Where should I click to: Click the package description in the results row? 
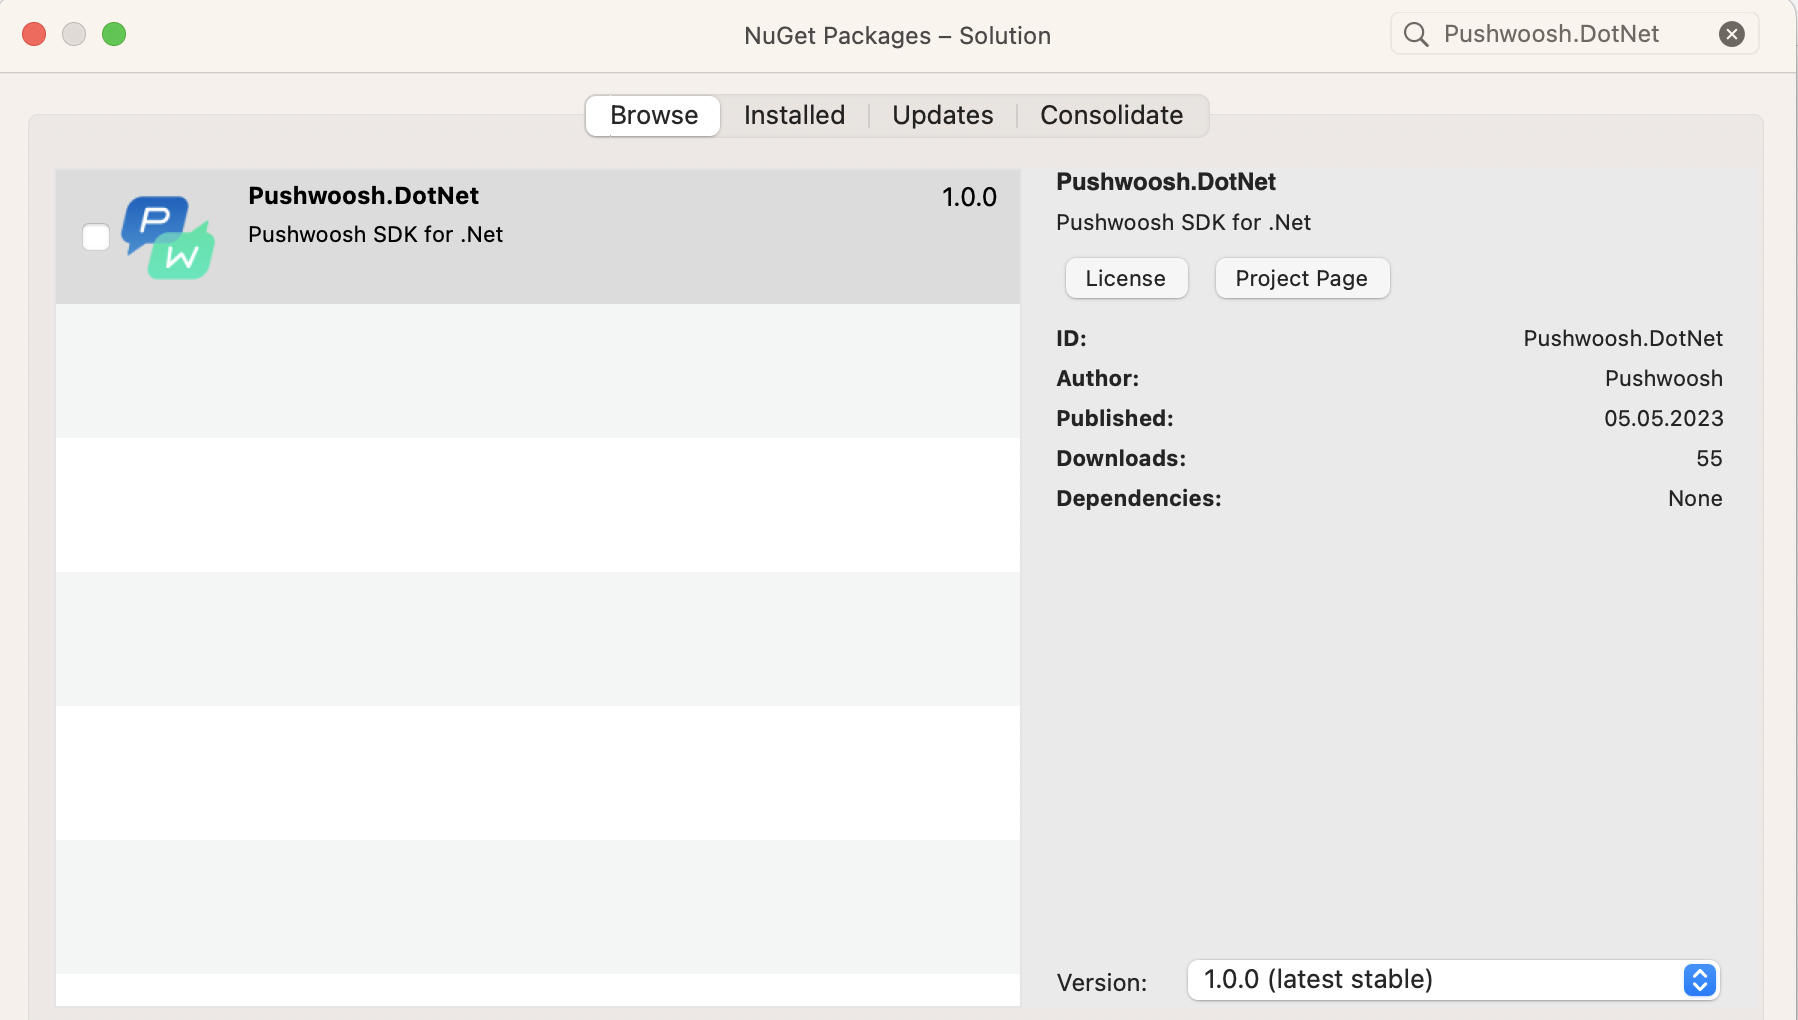pos(375,235)
